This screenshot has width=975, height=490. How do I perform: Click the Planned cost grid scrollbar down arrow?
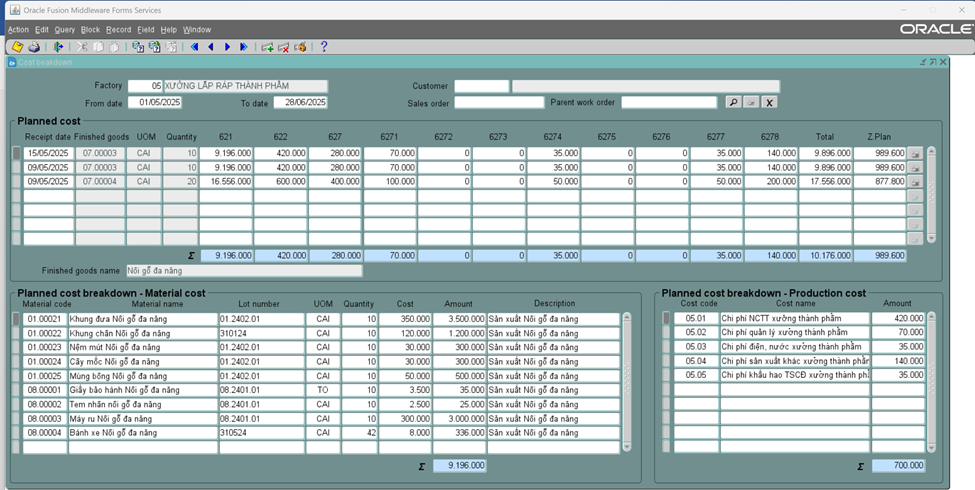932,239
